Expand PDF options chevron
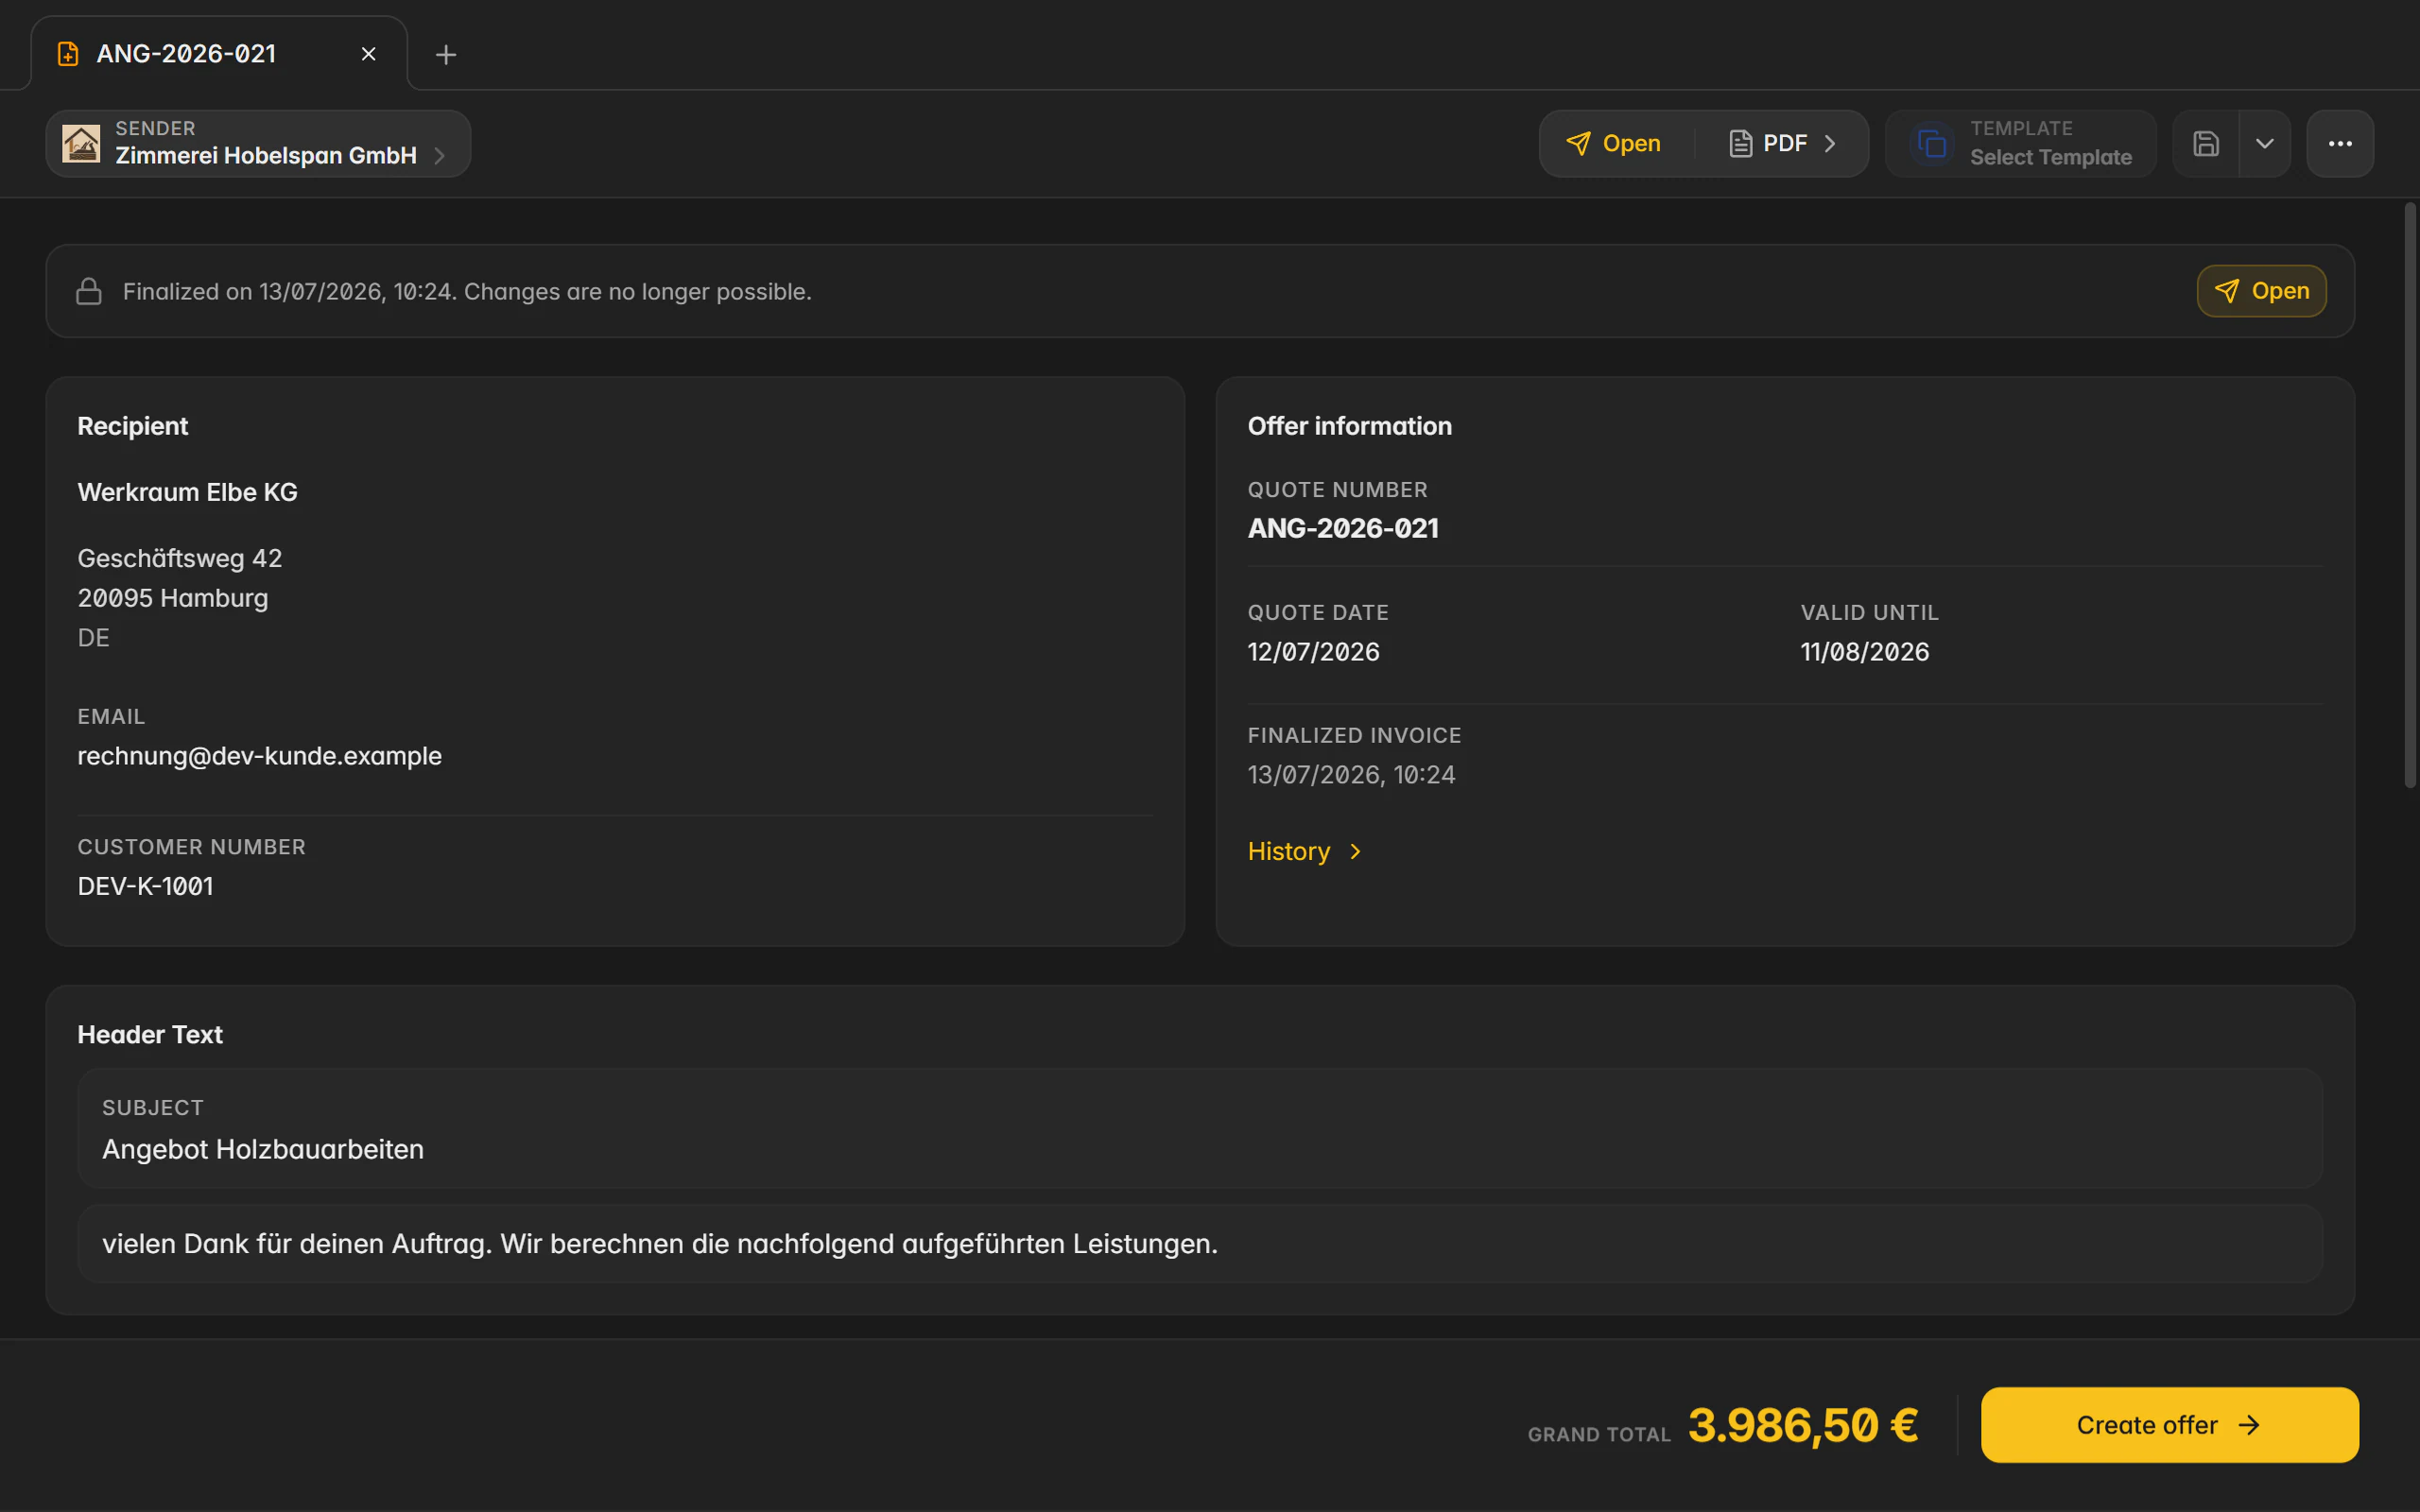 point(1830,144)
